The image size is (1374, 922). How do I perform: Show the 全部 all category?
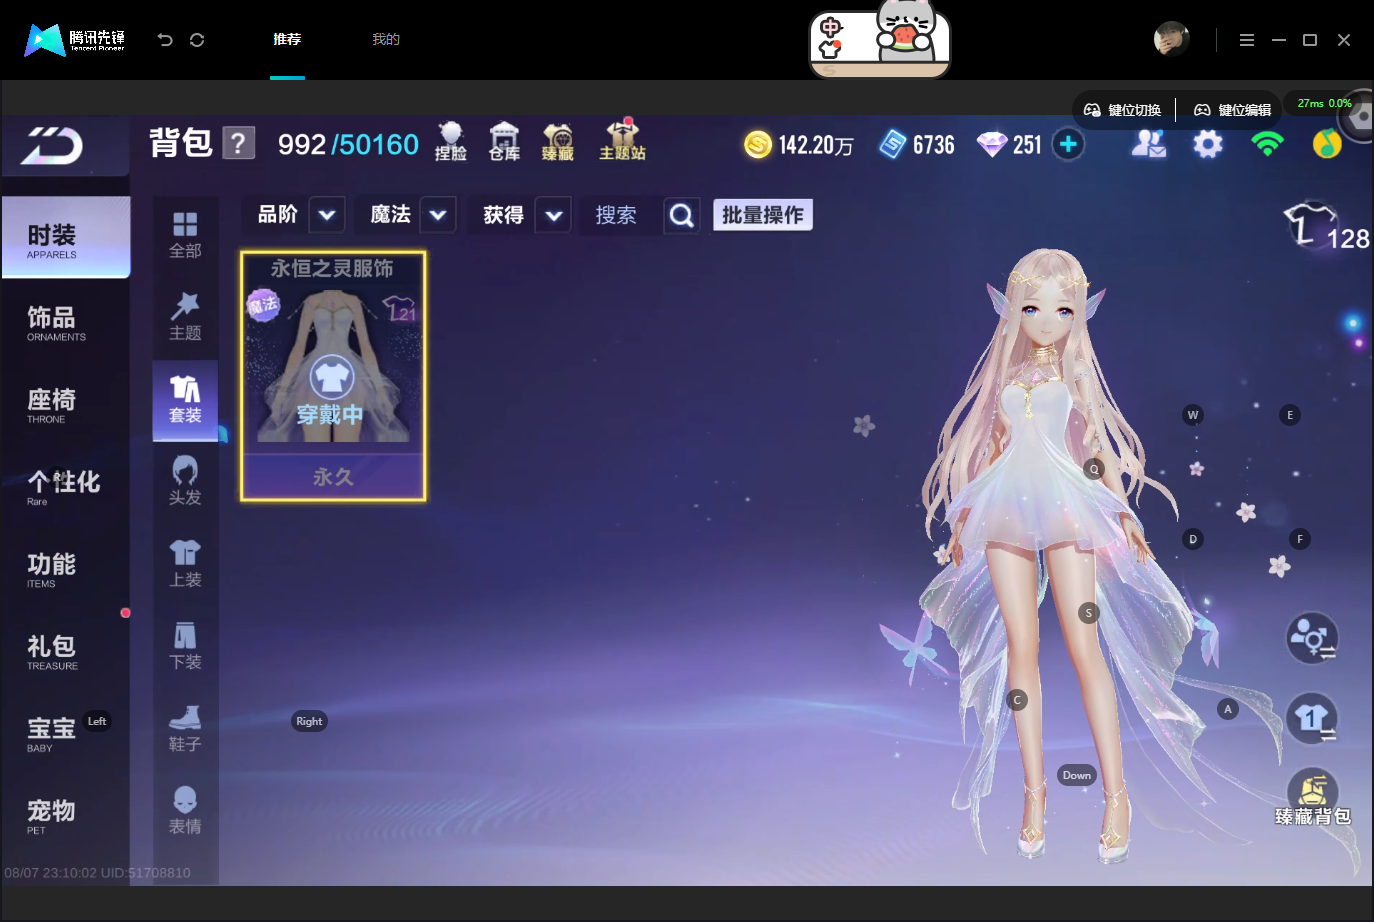tap(185, 235)
